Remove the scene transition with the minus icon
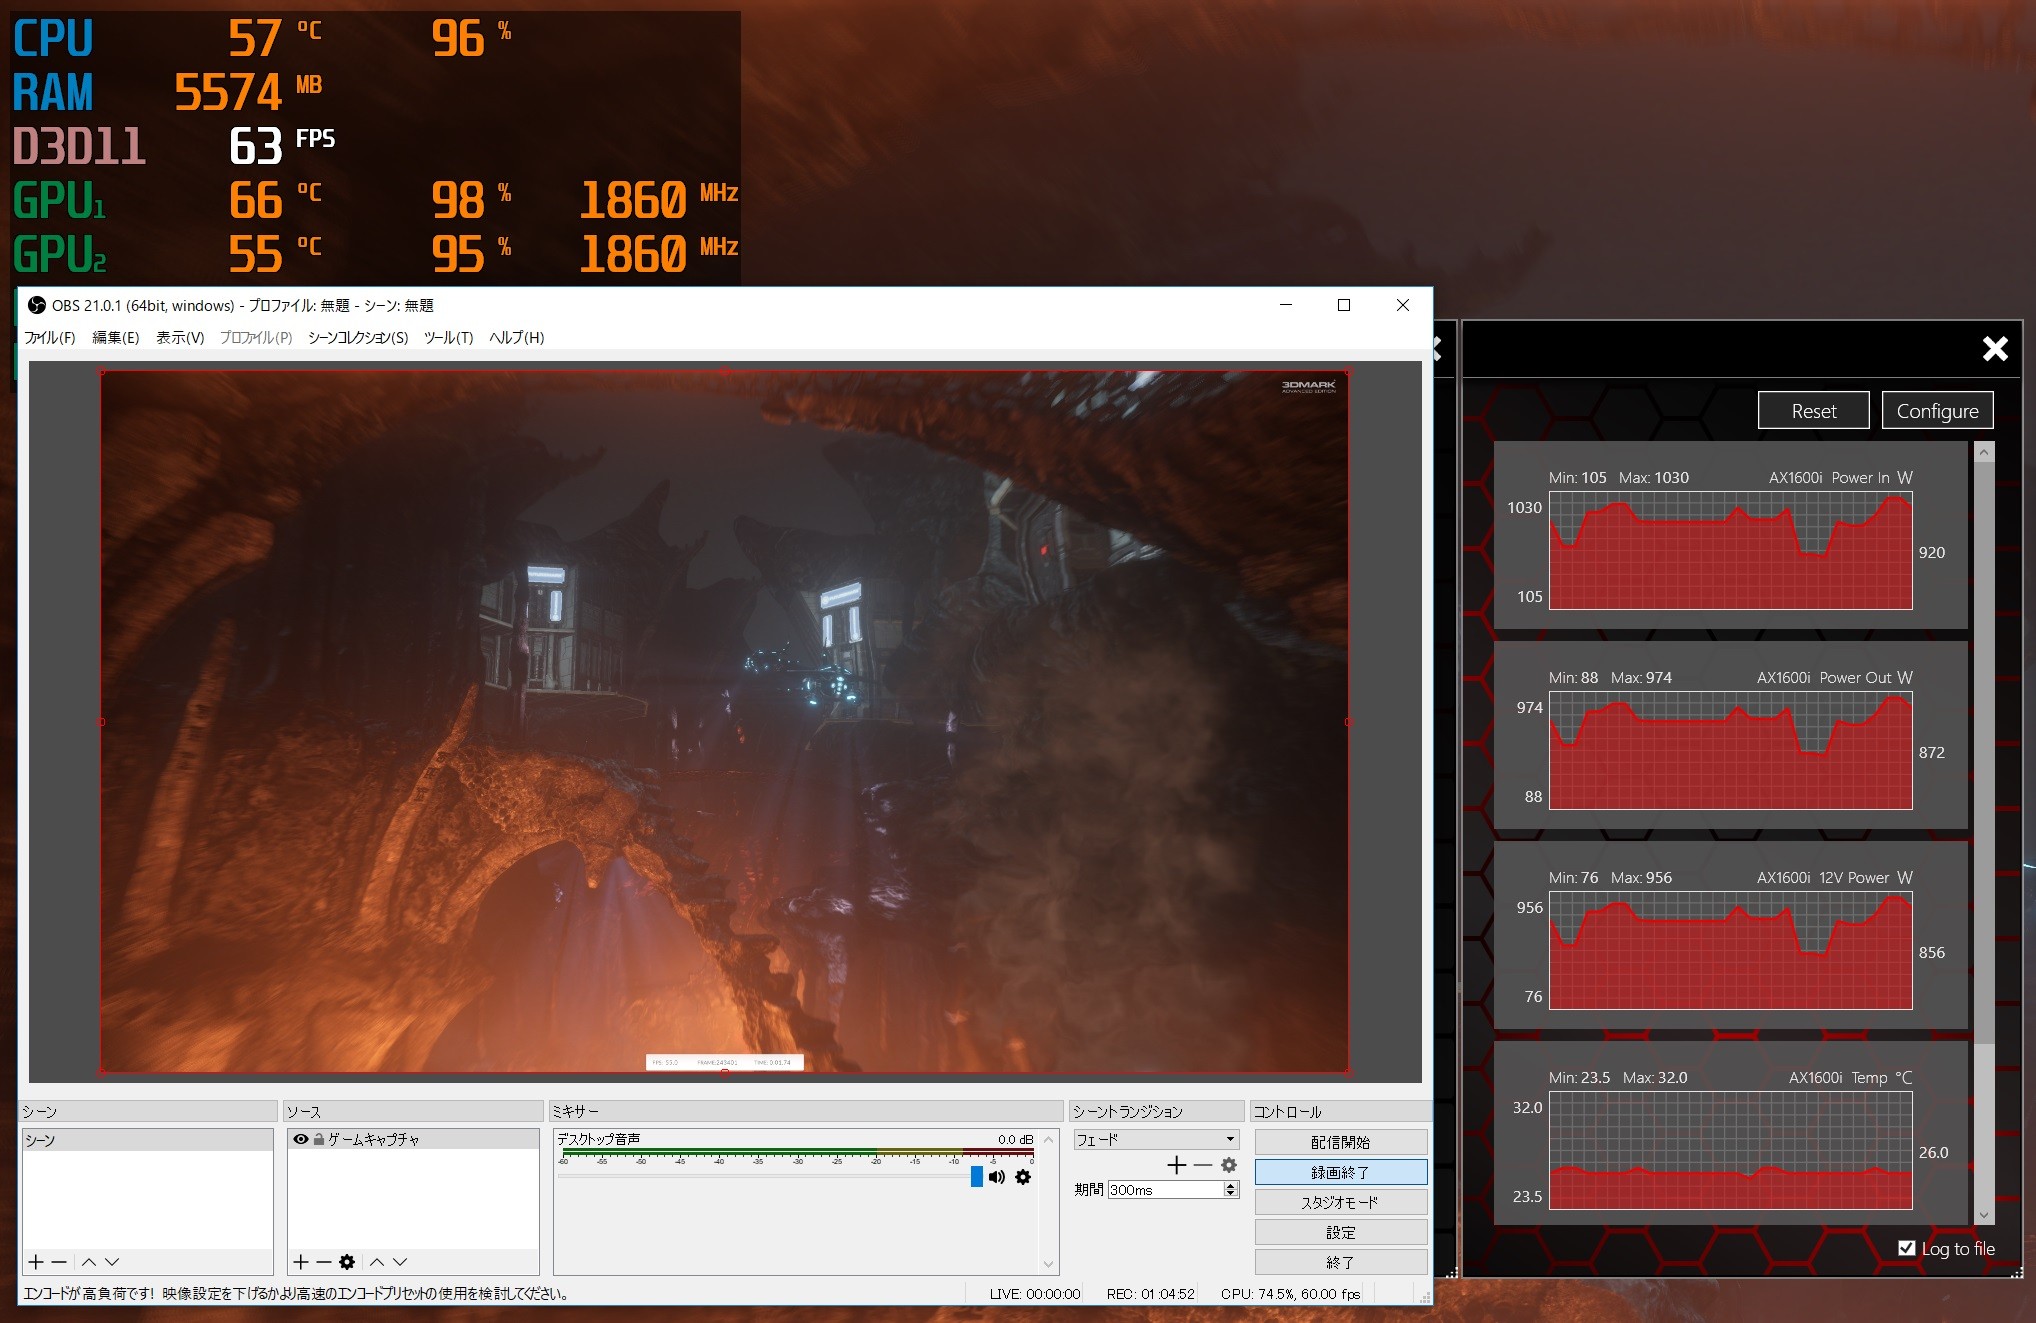The image size is (2036, 1323). [x=1203, y=1165]
